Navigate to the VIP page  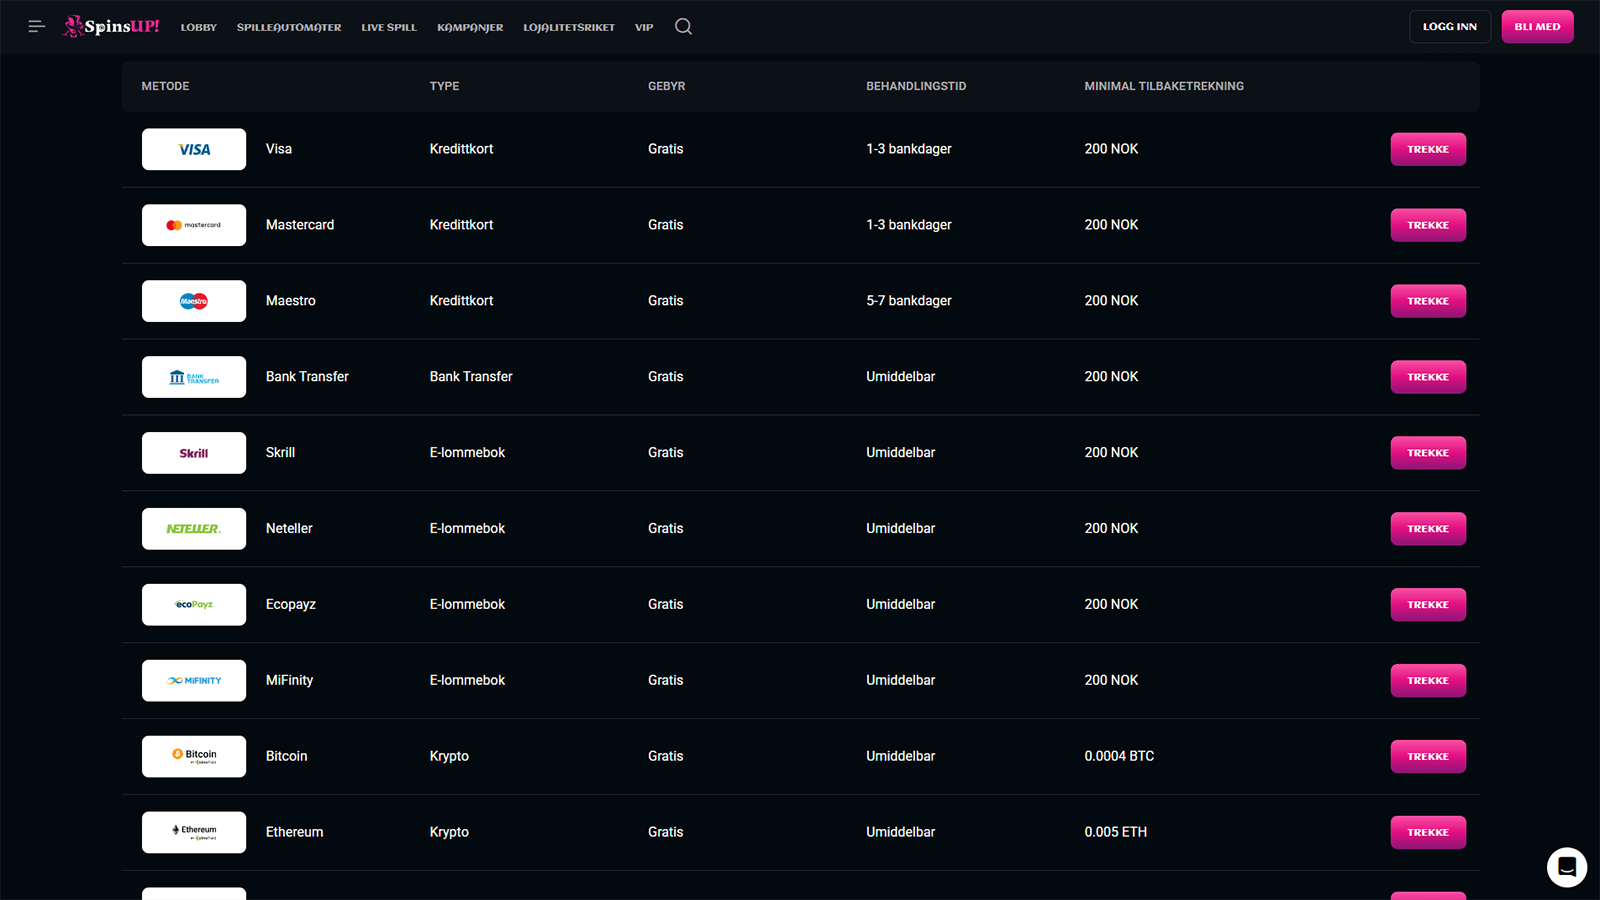pos(644,27)
